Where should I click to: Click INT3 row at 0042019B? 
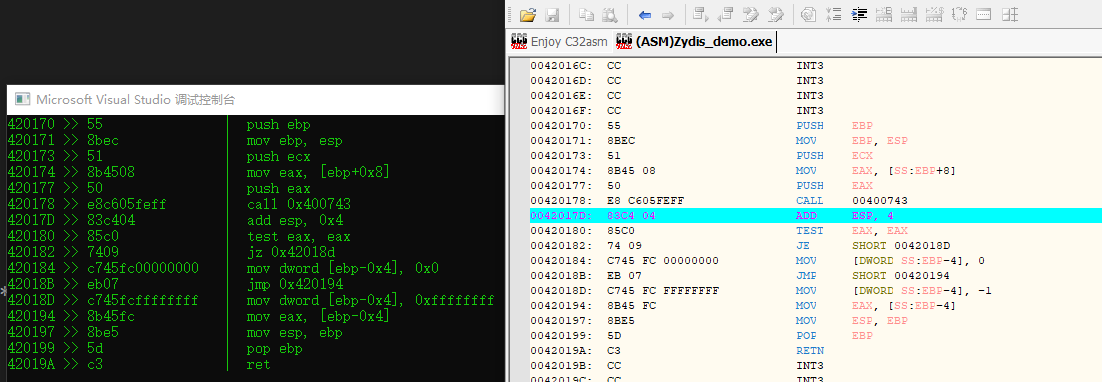point(815,365)
